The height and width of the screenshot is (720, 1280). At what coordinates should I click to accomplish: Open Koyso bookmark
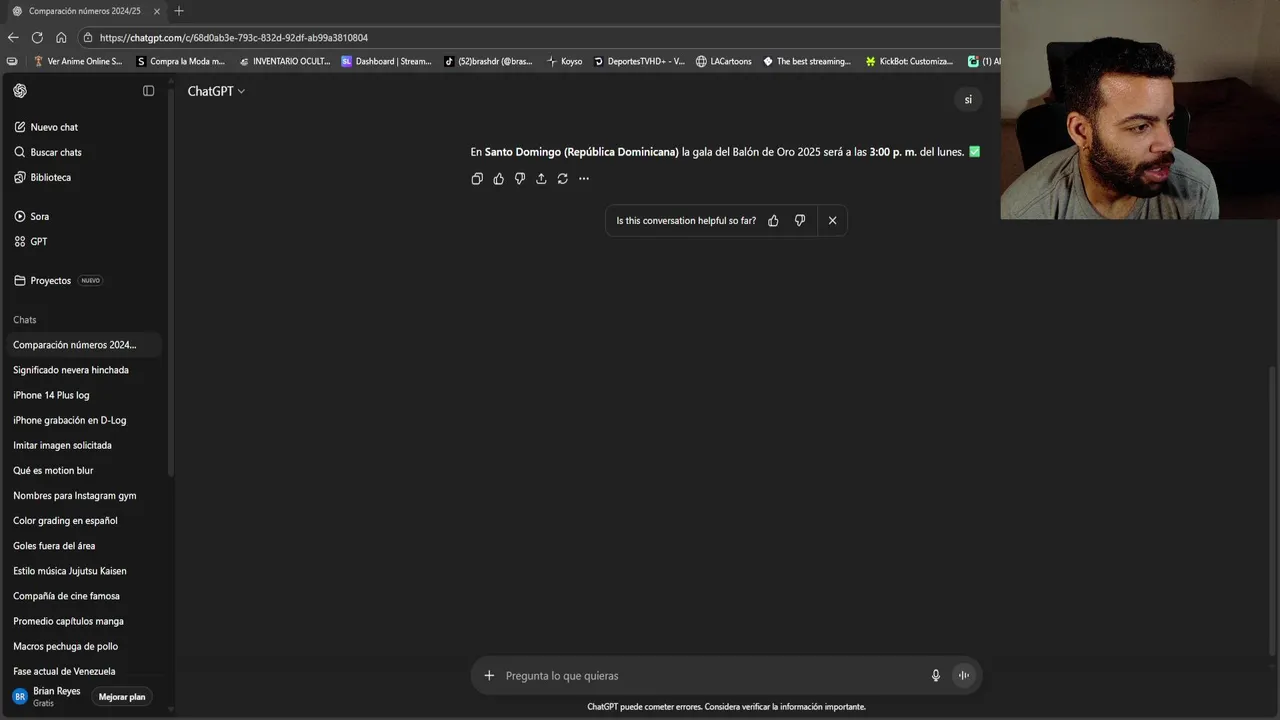pos(564,61)
